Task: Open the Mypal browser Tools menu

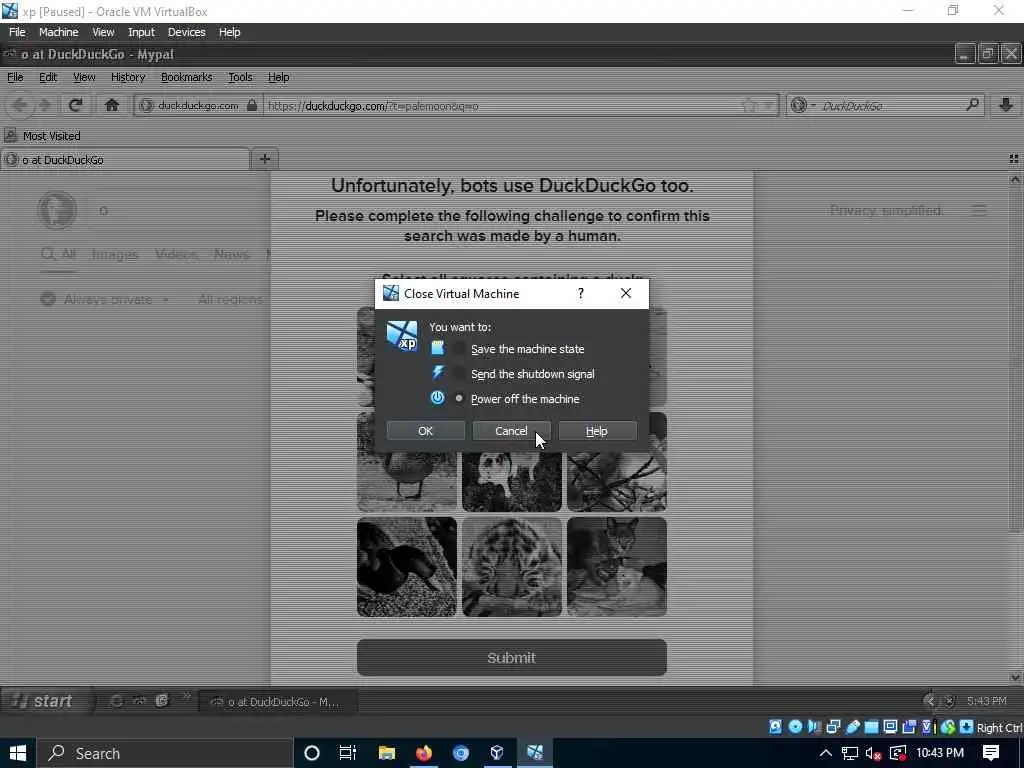Action: click(240, 77)
